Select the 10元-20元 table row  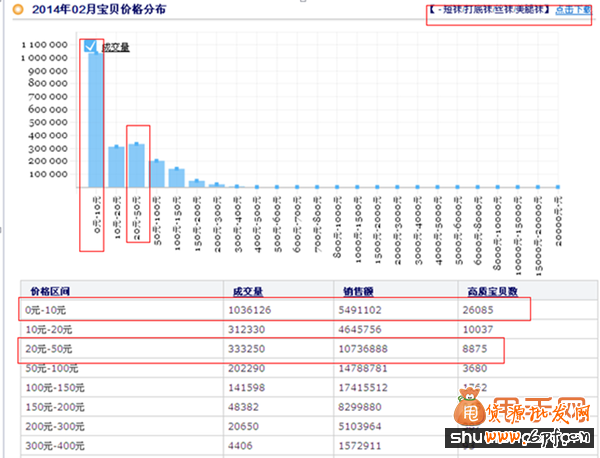(120, 330)
